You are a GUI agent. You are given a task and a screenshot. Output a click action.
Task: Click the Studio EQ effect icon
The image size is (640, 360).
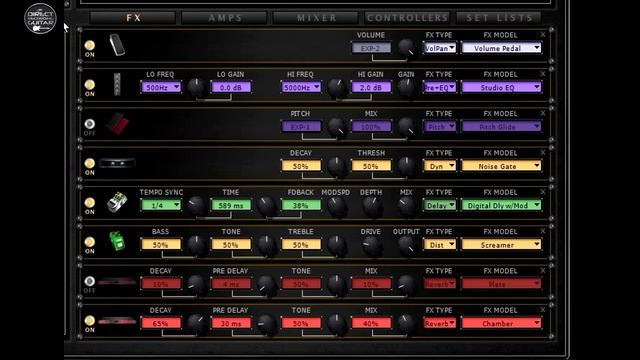coord(117,84)
